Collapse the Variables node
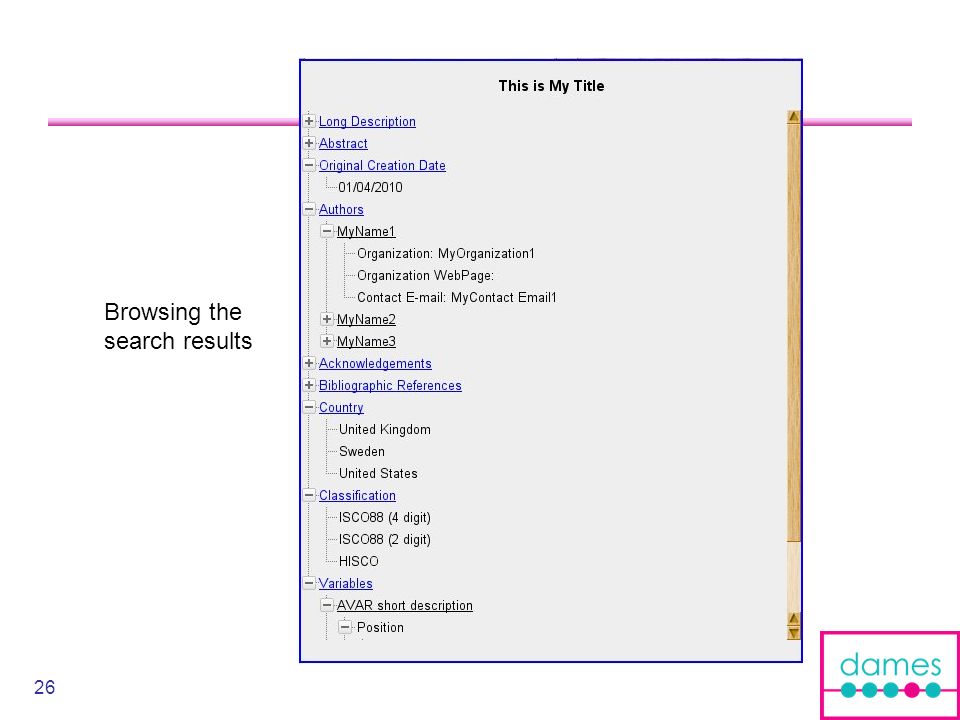 click(309, 583)
